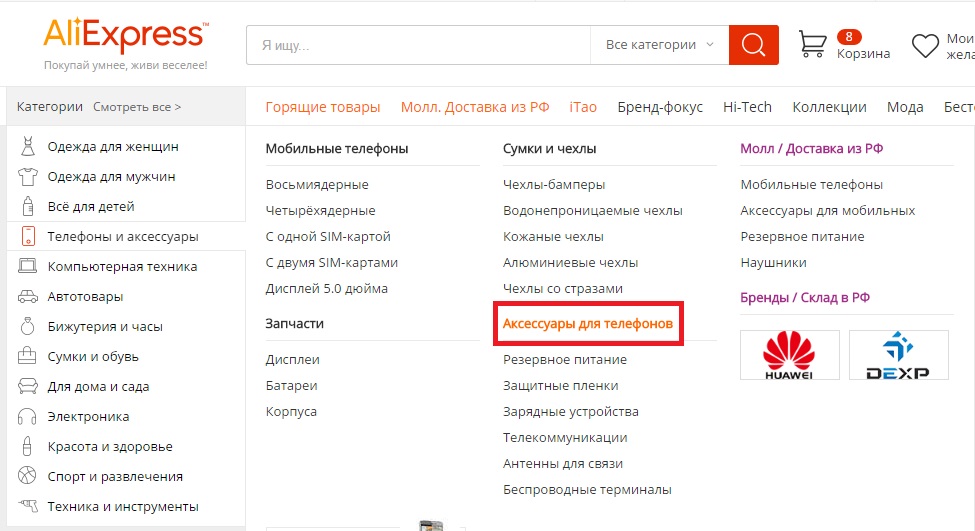Open the Запчасти heading
This screenshot has width=975, height=531.
point(295,323)
